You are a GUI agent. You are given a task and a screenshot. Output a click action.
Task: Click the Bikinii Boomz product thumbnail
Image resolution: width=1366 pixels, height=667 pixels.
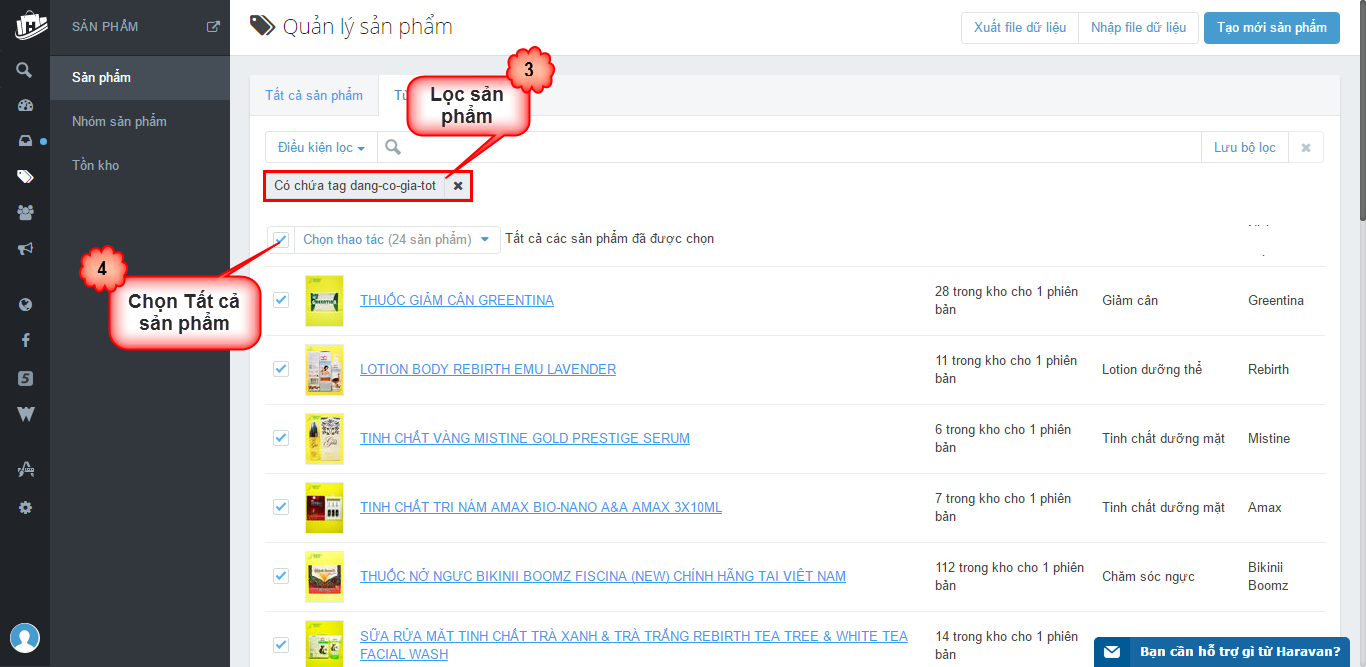click(324, 577)
